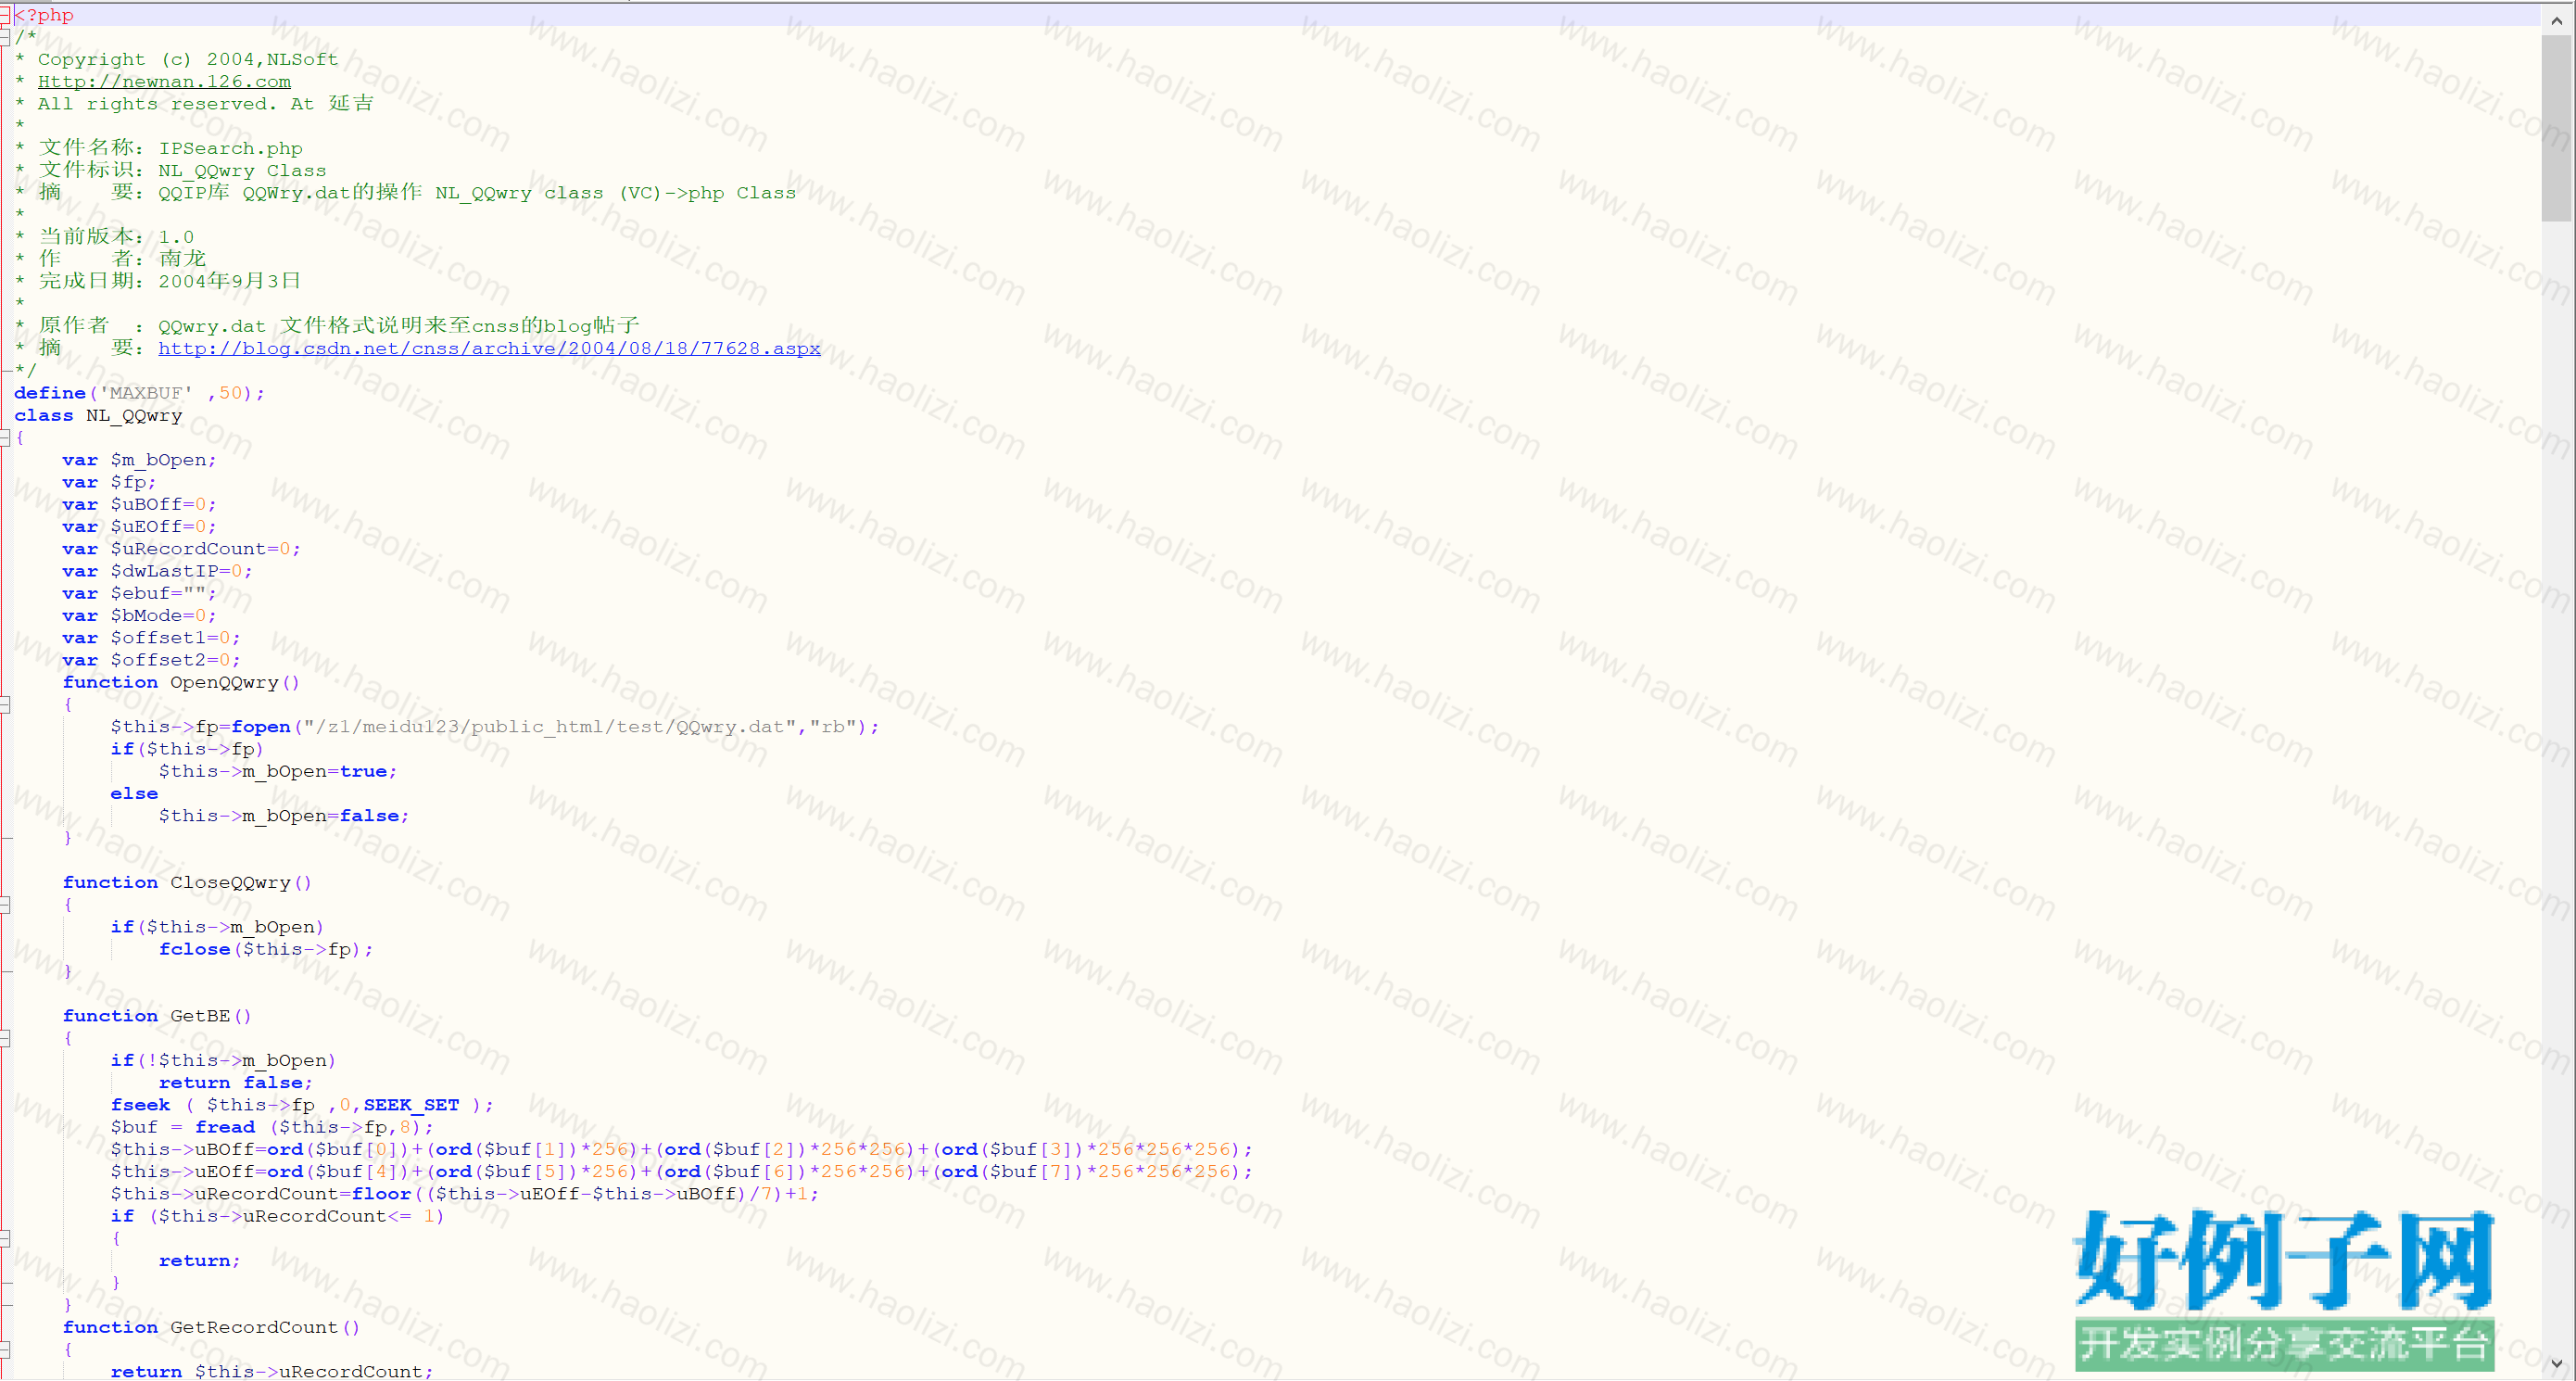Collapse the OpenQQwry function body fold
2576x1381 pixels.
click(4, 704)
